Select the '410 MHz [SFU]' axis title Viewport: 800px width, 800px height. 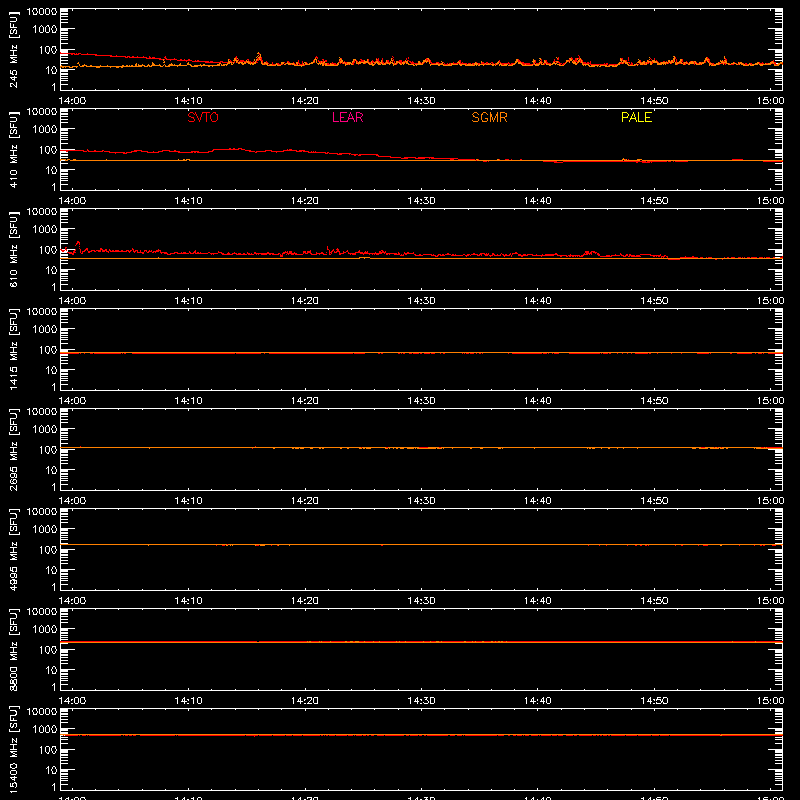[x=13, y=149]
